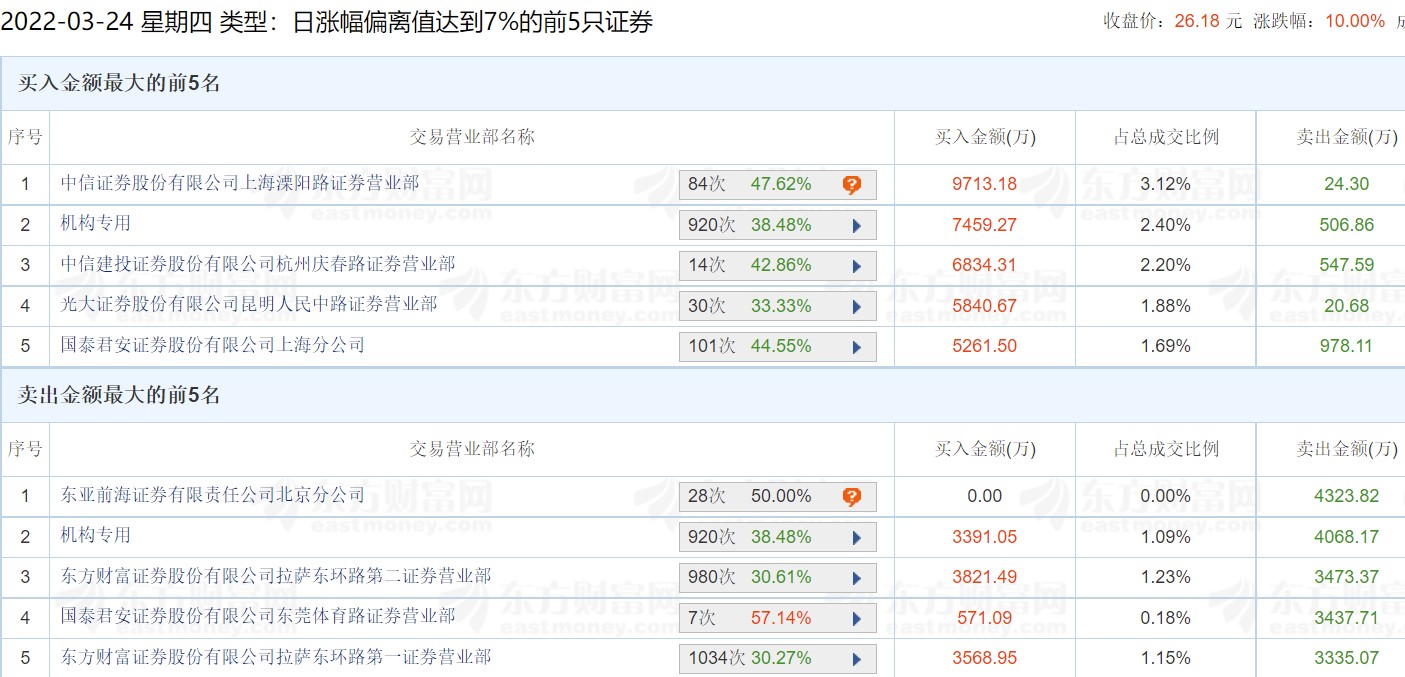
Task: Click orange question icon beside 东亚前海证券北京分公司
Action: pos(851,497)
